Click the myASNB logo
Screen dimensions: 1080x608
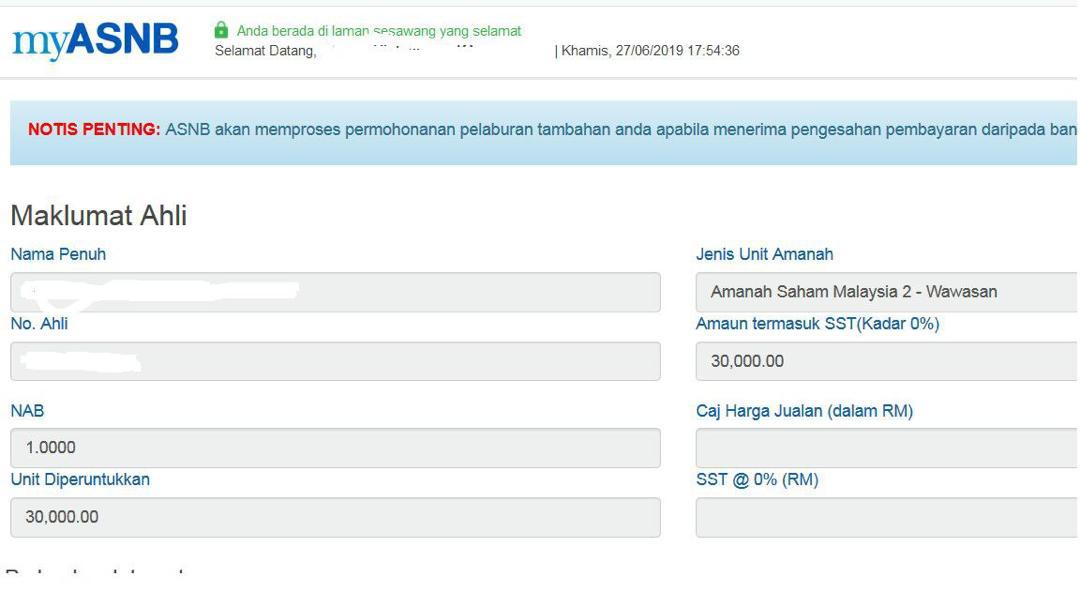coord(95,41)
